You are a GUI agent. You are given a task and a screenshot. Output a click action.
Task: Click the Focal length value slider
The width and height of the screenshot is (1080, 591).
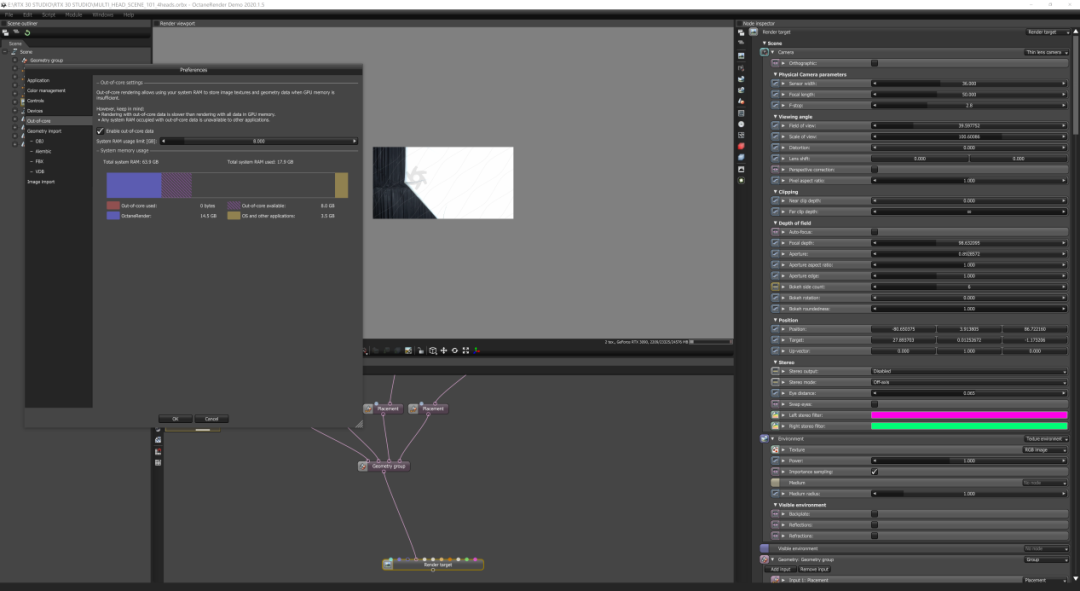(x=969, y=94)
